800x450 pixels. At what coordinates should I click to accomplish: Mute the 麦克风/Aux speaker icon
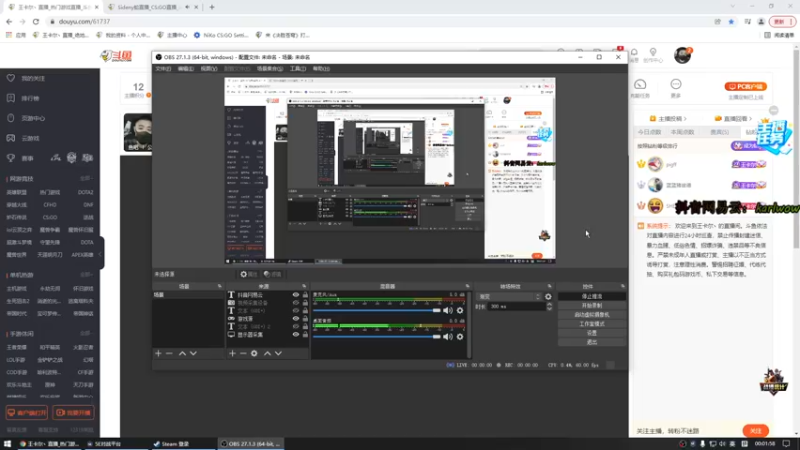[447, 310]
